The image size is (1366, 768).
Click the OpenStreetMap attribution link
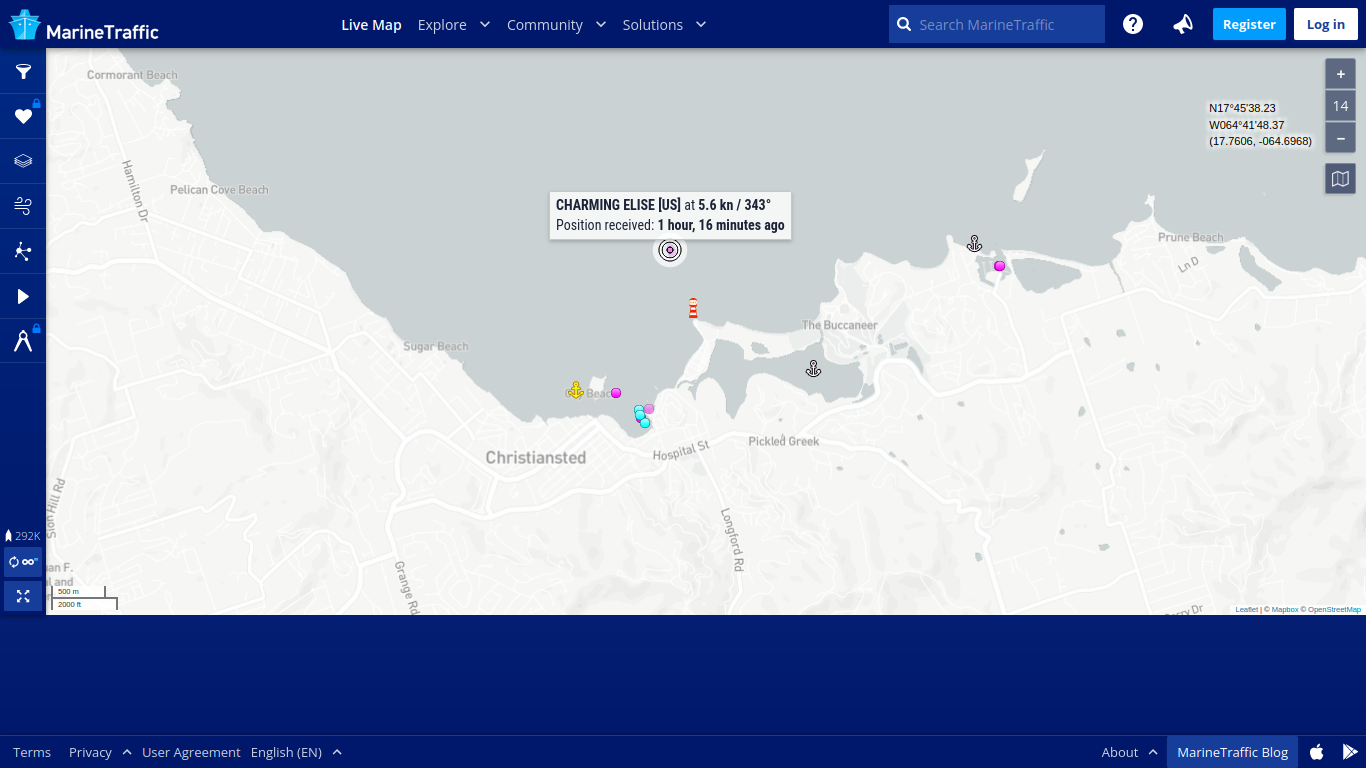pyautogui.click(x=1334, y=609)
